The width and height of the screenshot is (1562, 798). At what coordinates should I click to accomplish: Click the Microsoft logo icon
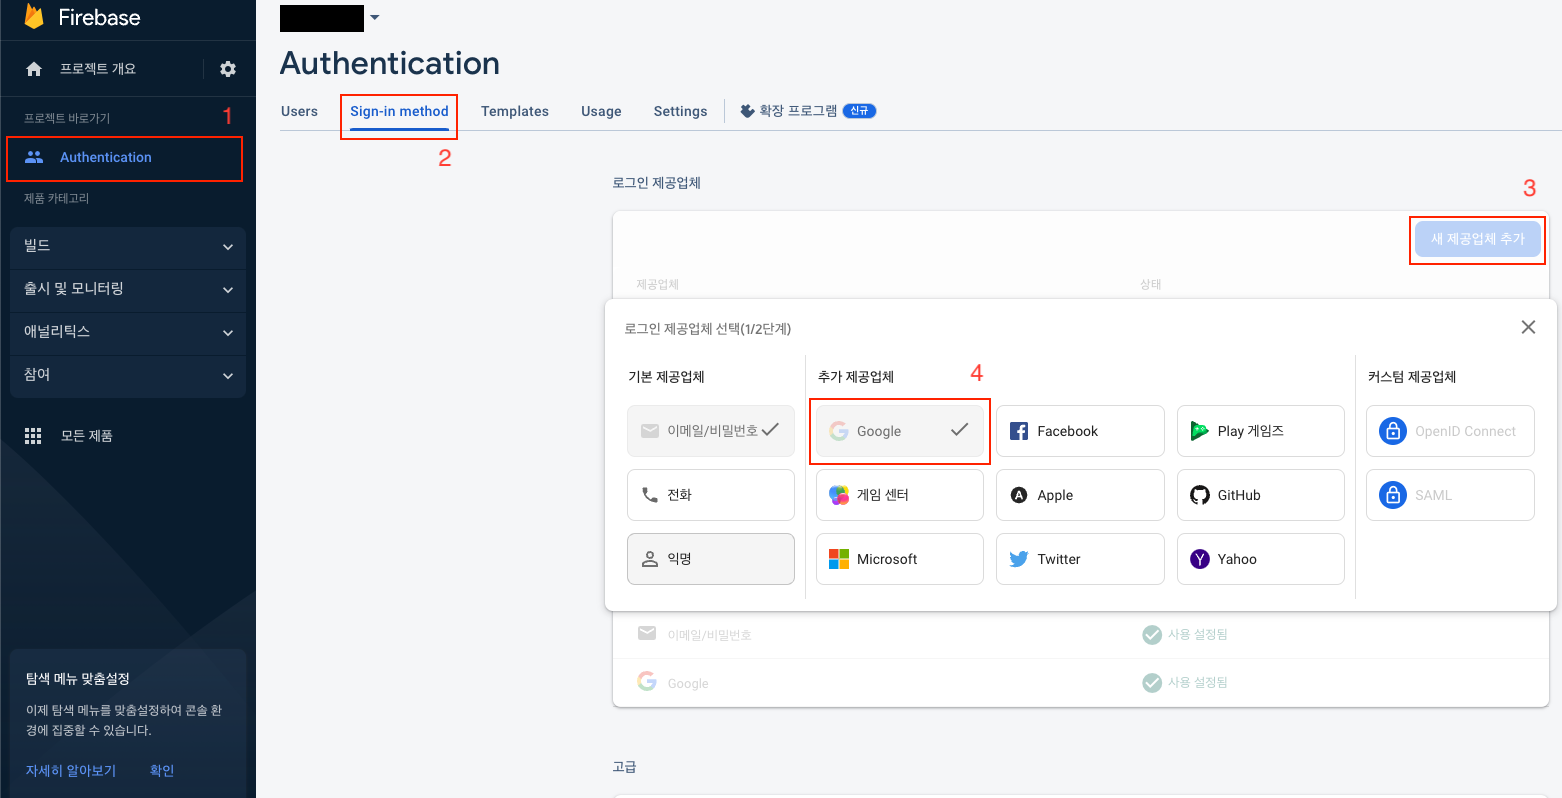point(839,559)
